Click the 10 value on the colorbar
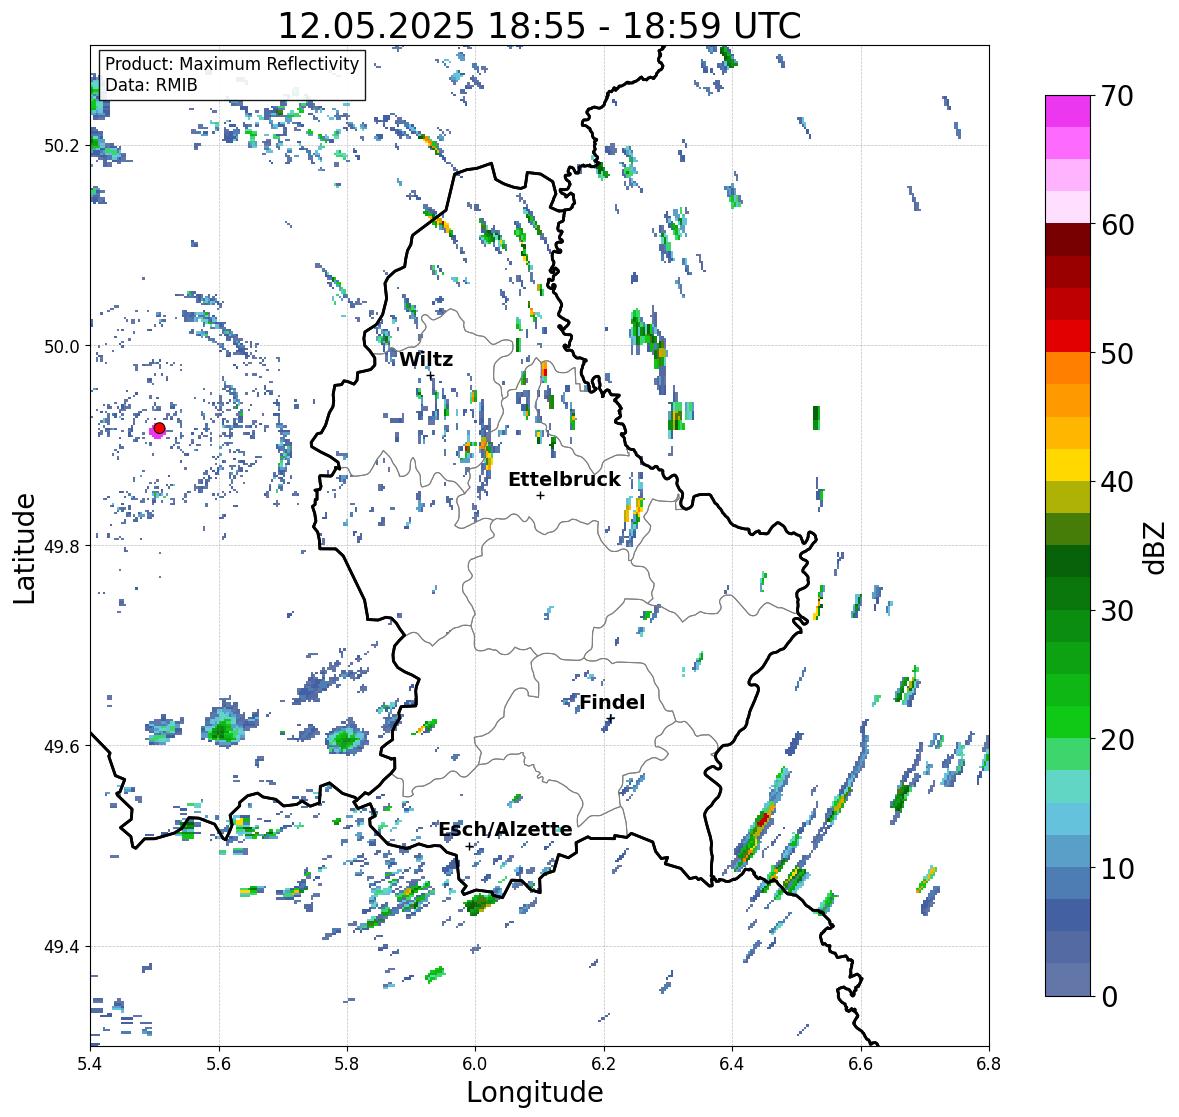 coord(1117,868)
